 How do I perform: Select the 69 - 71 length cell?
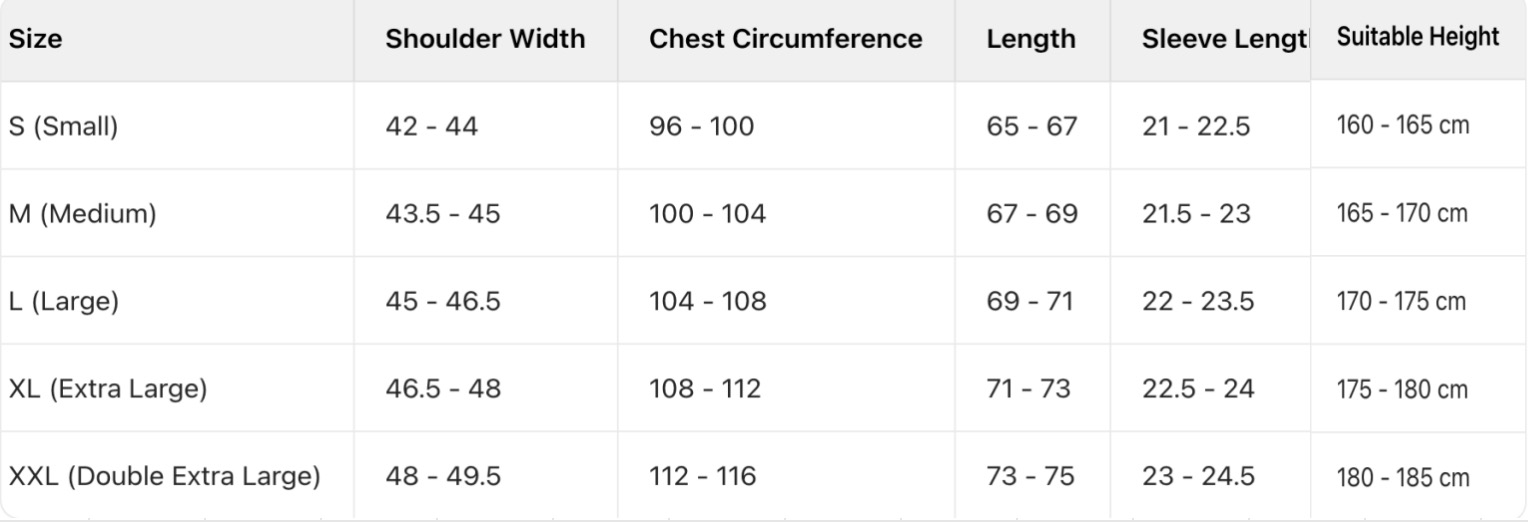pos(1030,301)
